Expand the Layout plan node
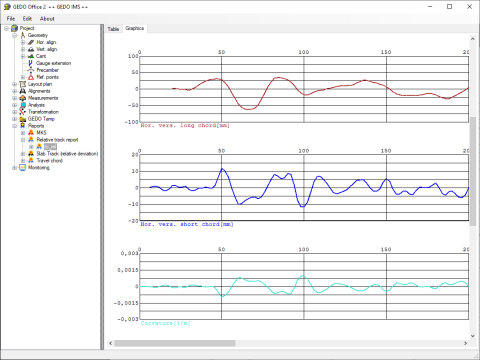The width and height of the screenshot is (480, 360). [x=15, y=84]
